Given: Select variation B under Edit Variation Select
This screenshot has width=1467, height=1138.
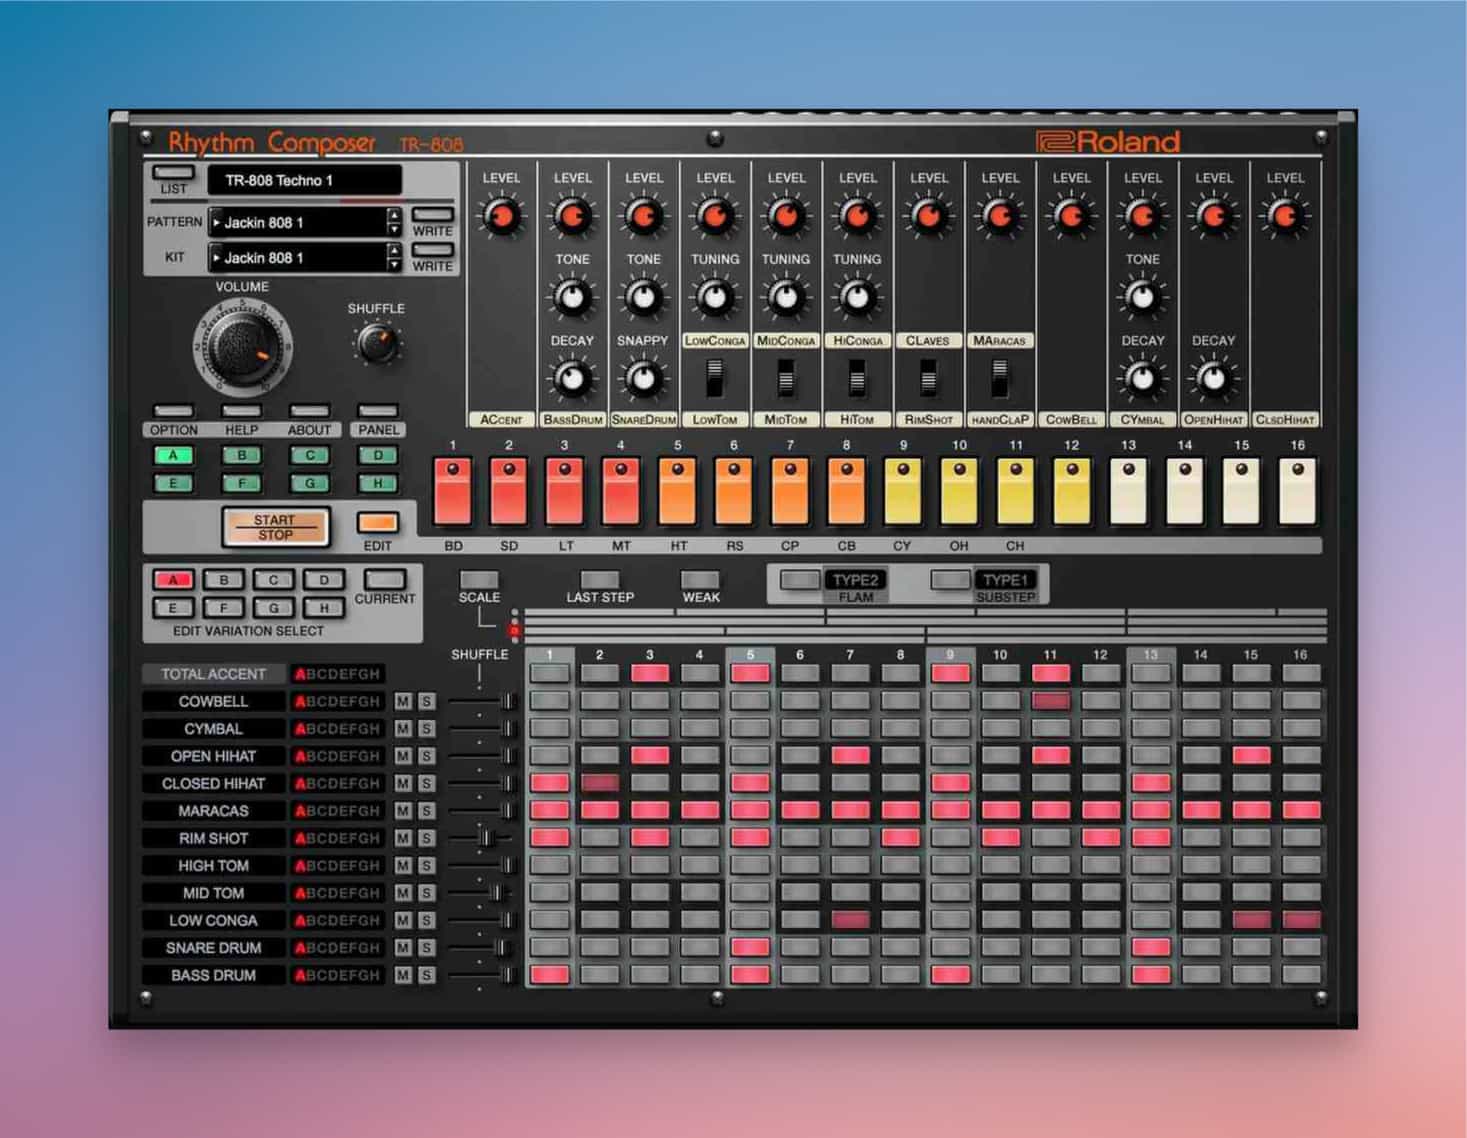Looking at the screenshot, I should click(x=224, y=580).
